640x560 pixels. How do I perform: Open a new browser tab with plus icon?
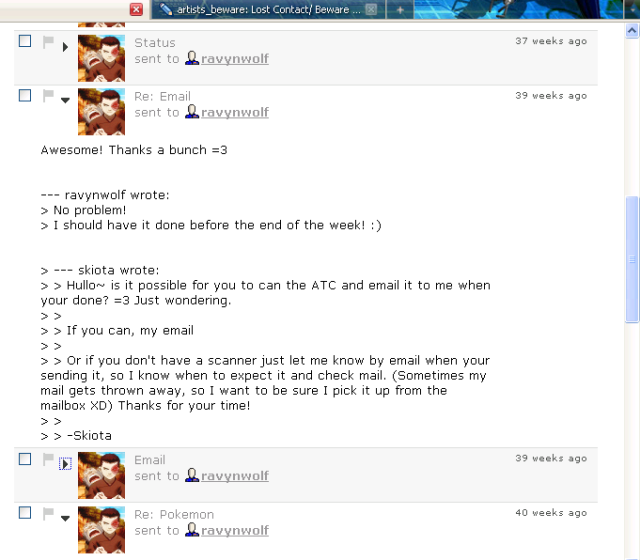400,10
